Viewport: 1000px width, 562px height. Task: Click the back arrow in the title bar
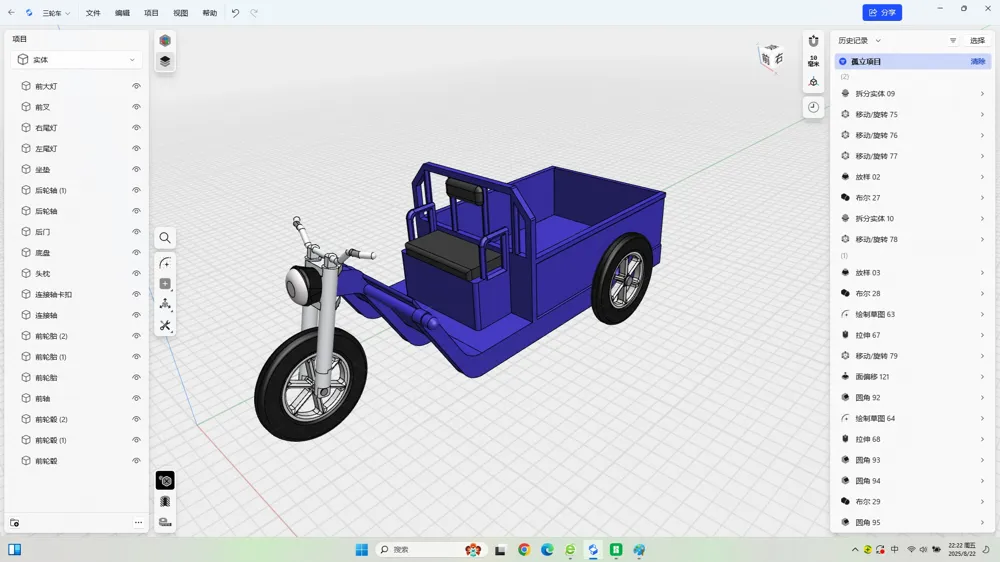tap(11, 13)
